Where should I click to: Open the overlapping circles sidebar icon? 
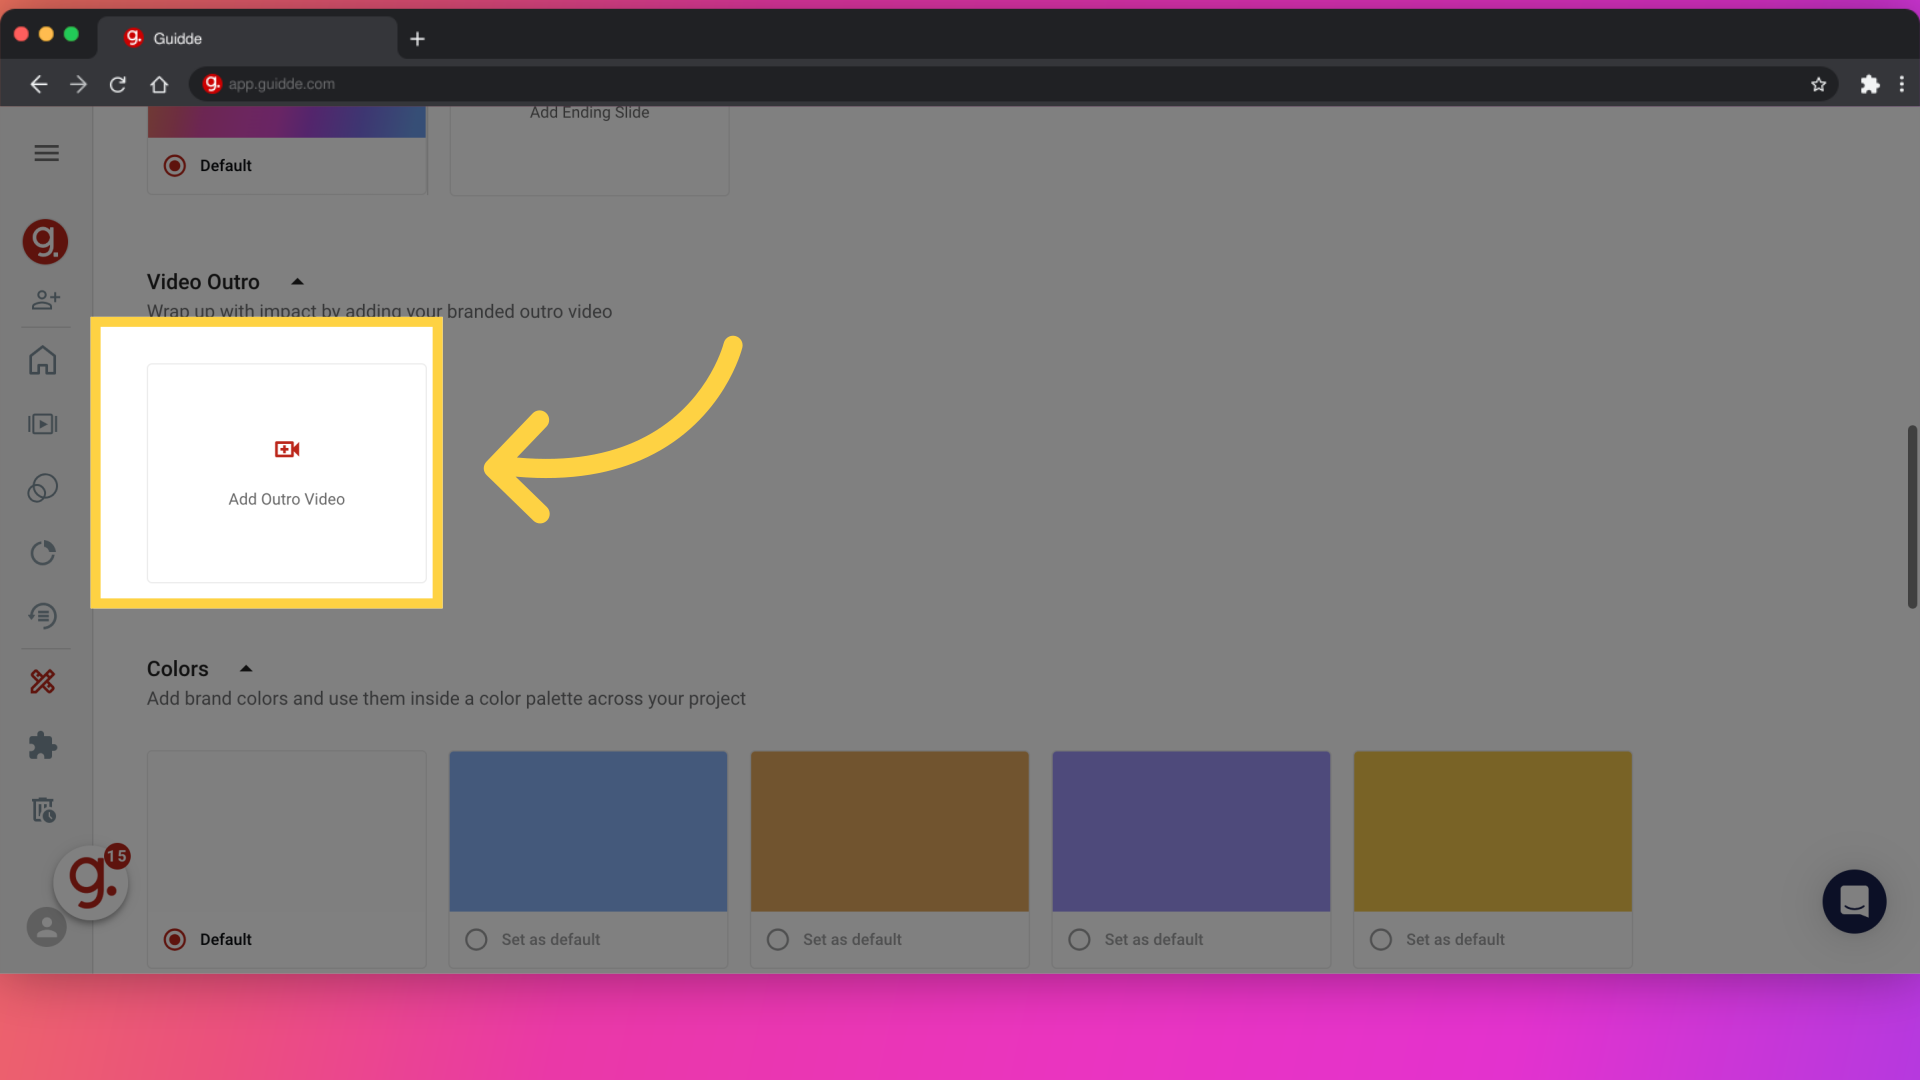click(x=43, y=488)
